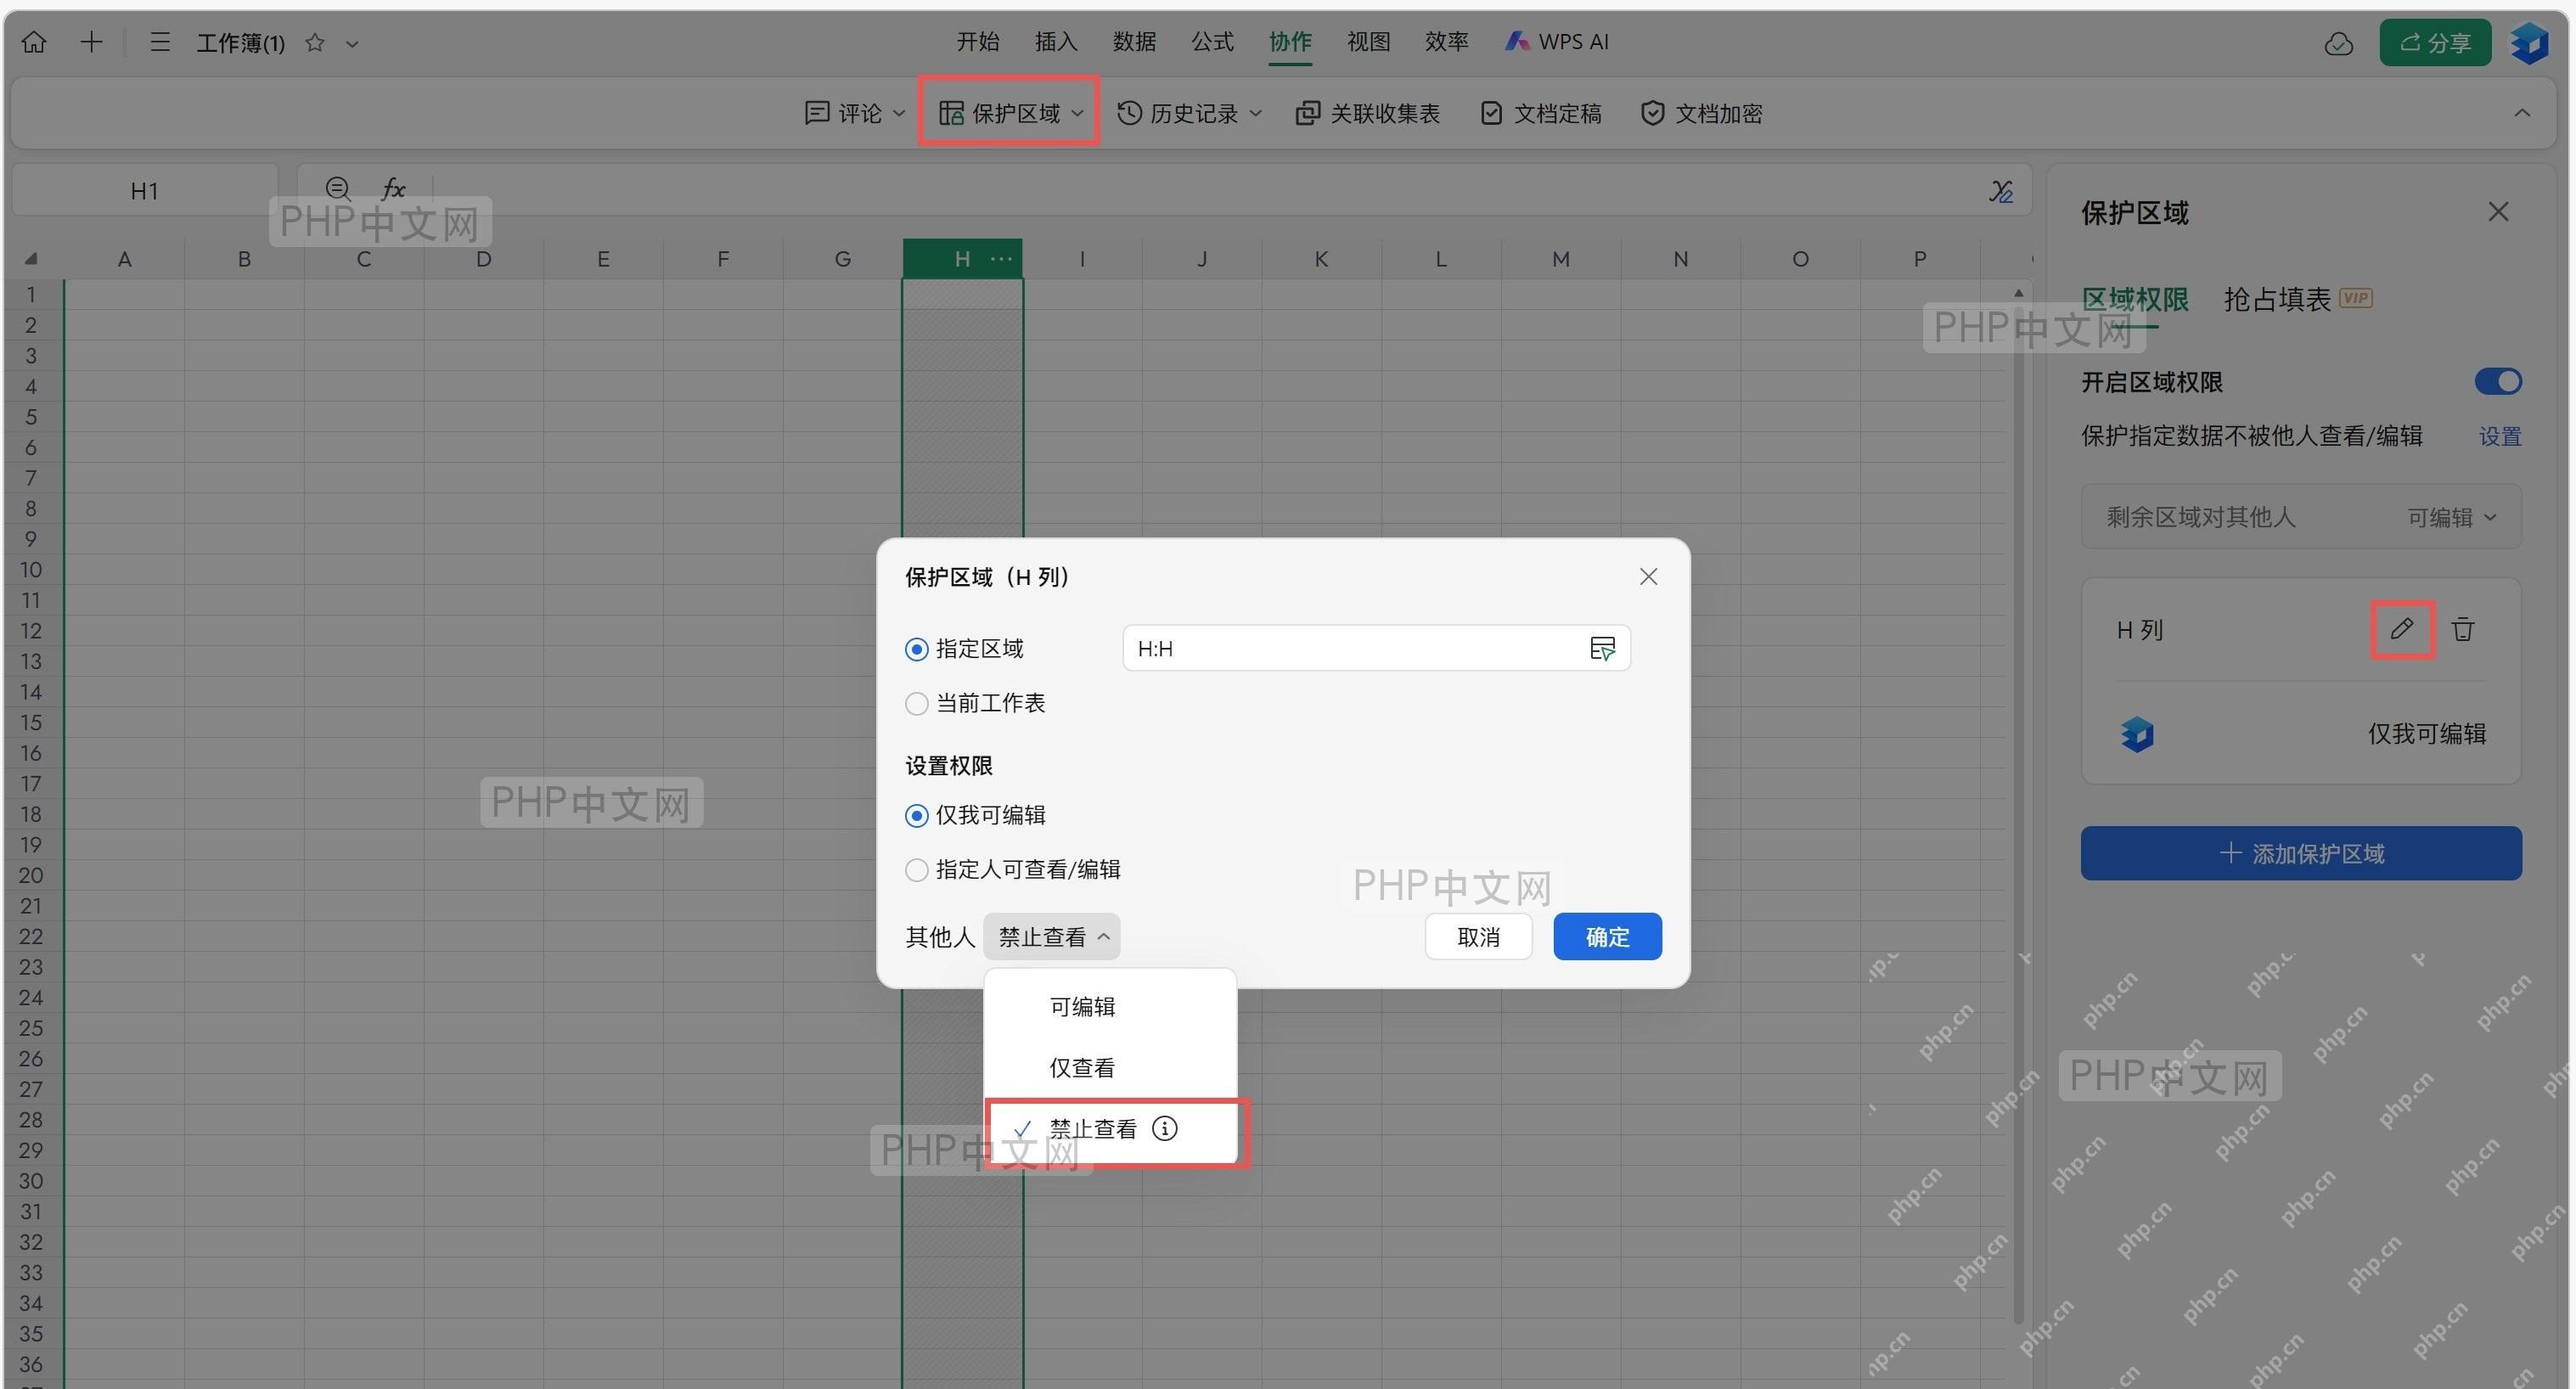Click the green 分享 button

pyautogui.click(x=2434, y=42)
